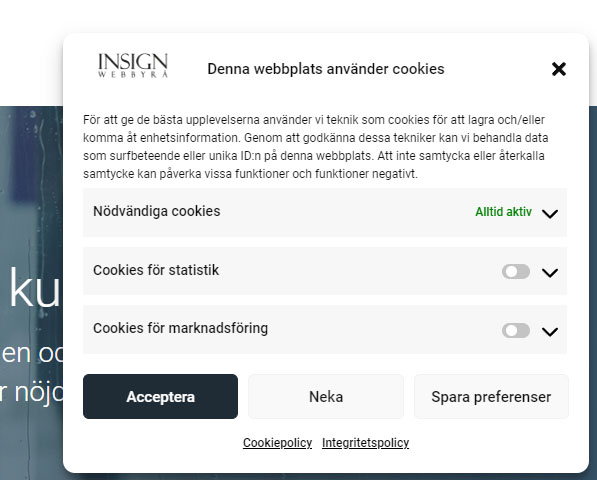The width and height of the screenshot is (597, 480).
Task: Open the Cookiepolicy link
Action: pyautogui.click(x=277, y=443)
